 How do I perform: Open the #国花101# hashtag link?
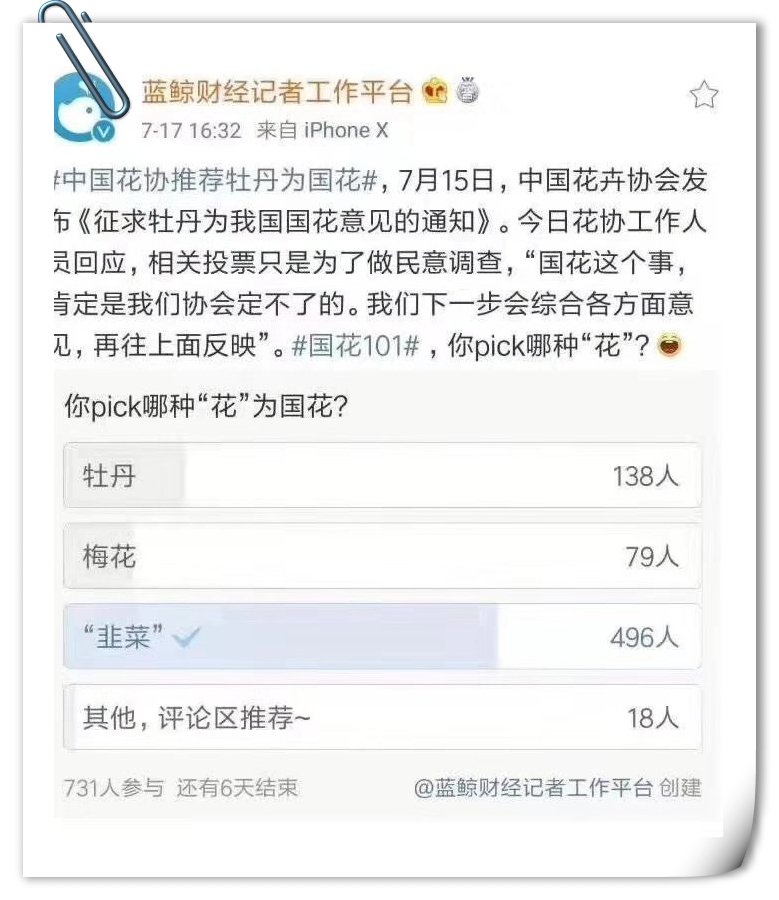355,346
